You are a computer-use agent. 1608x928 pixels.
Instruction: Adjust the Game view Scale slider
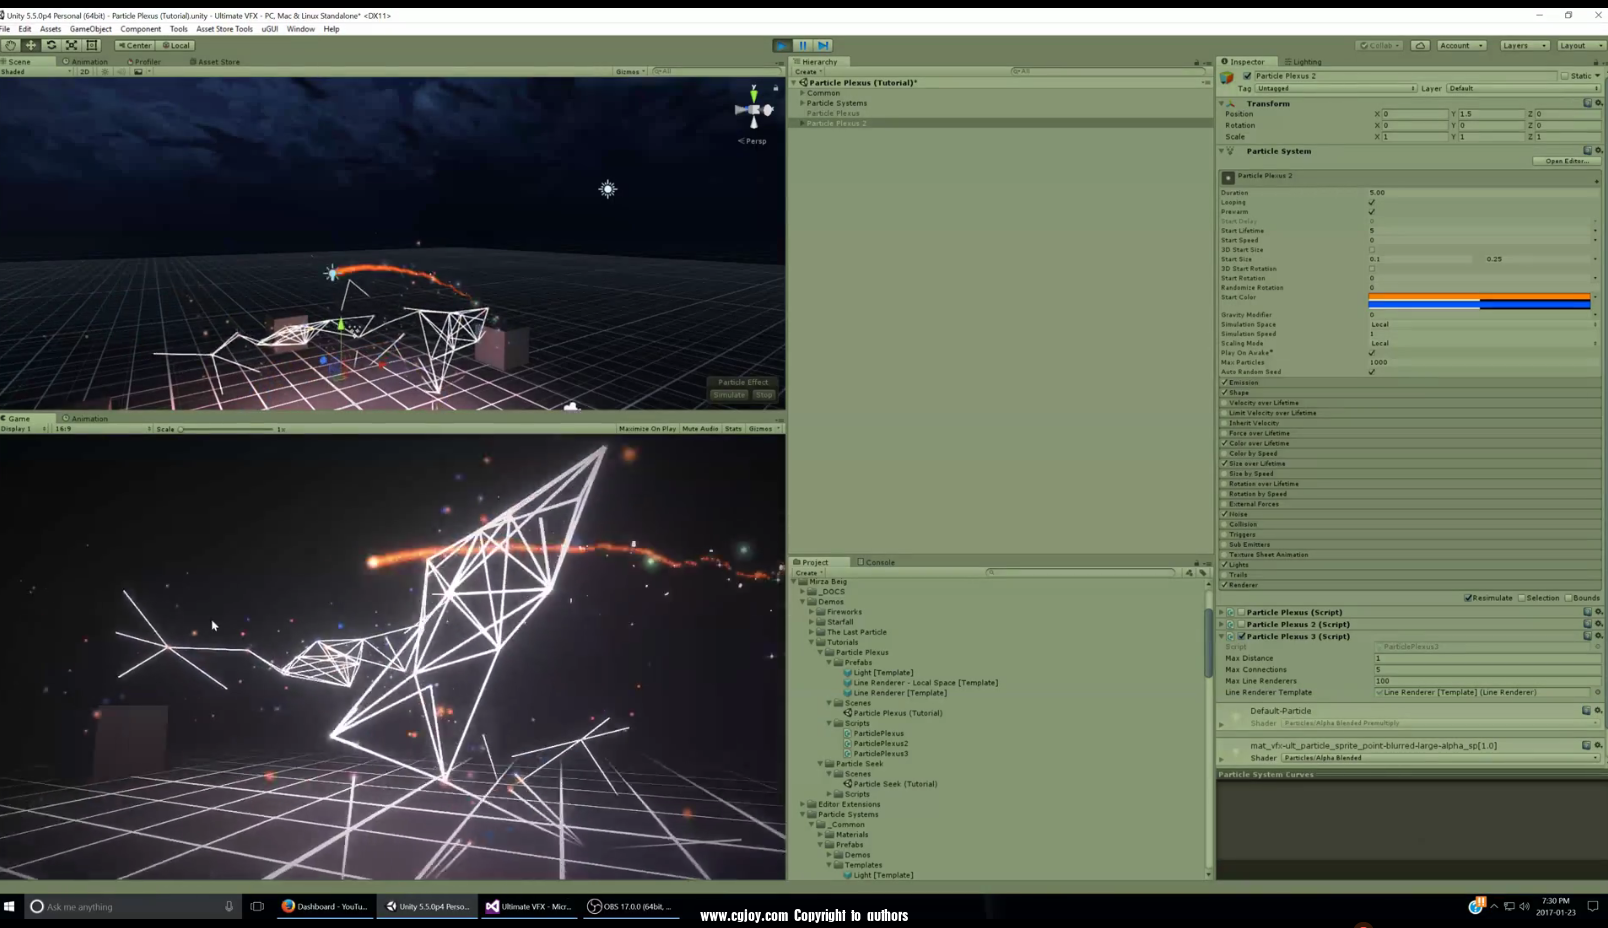226,429
